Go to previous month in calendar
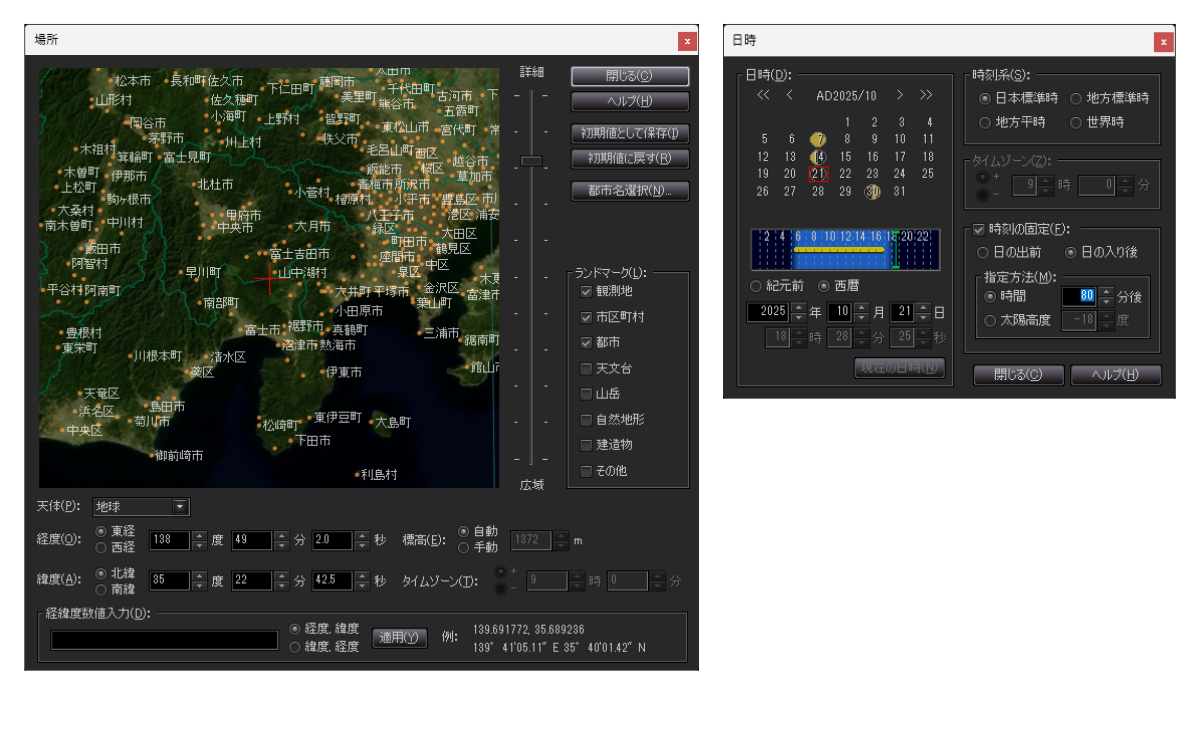This screenshot has width=1200, height=745. [790, 95]
